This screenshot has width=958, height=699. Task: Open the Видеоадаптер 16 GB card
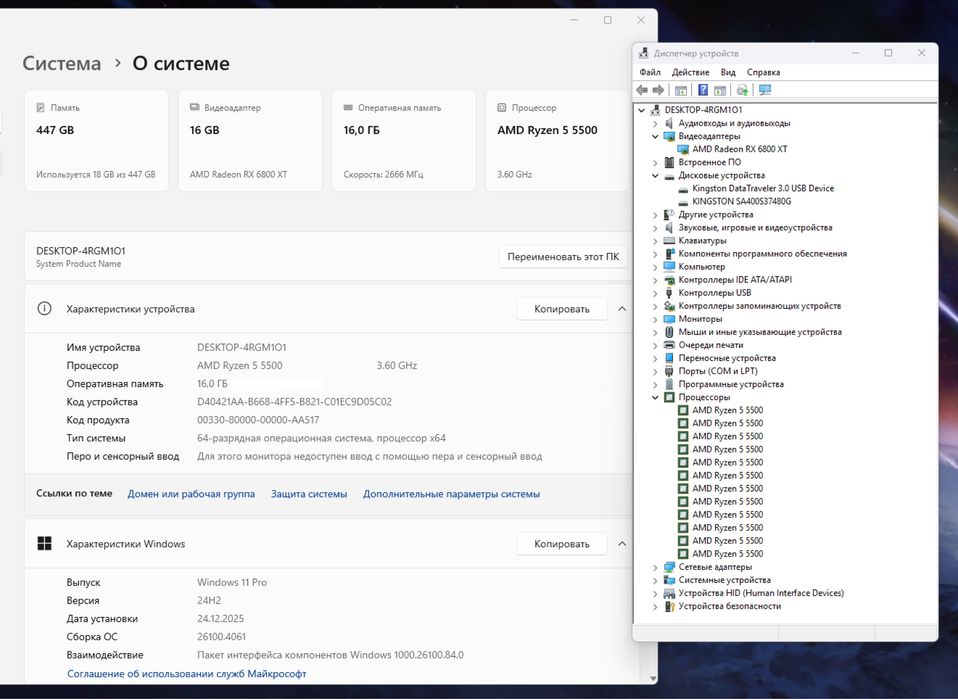tap(250, 141)
